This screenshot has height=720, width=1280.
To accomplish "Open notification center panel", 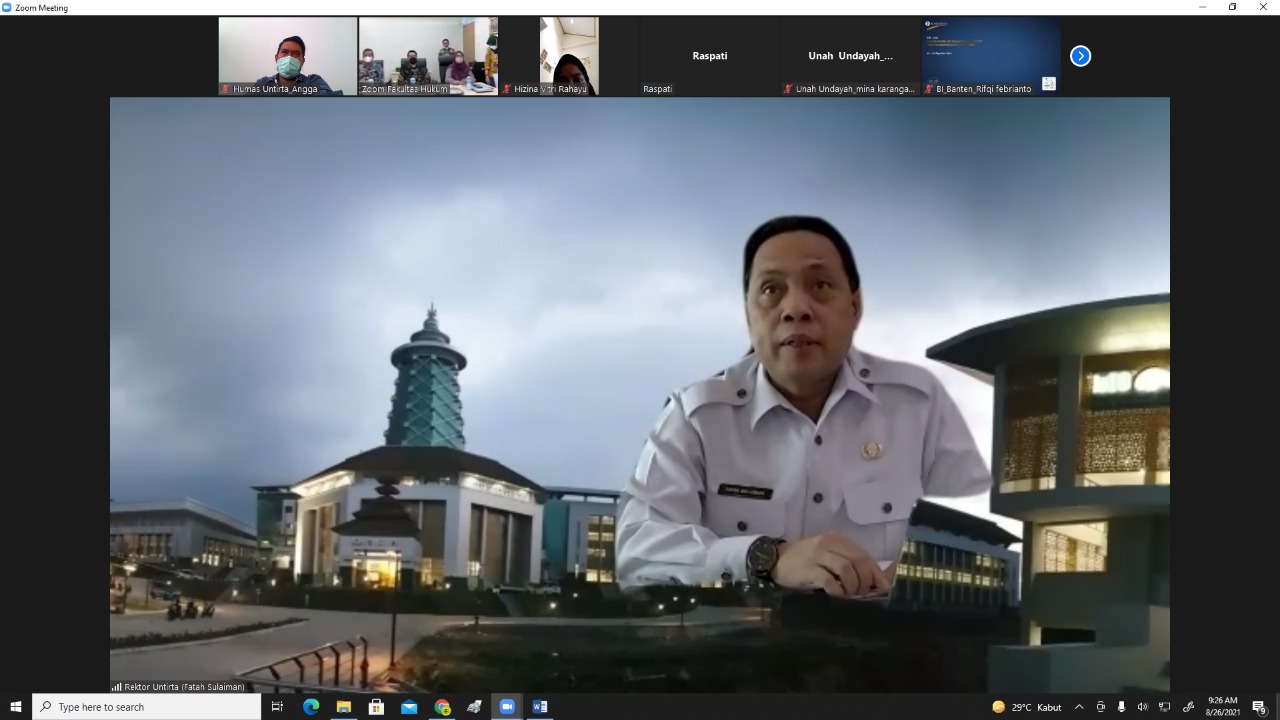I will 1259,707.
